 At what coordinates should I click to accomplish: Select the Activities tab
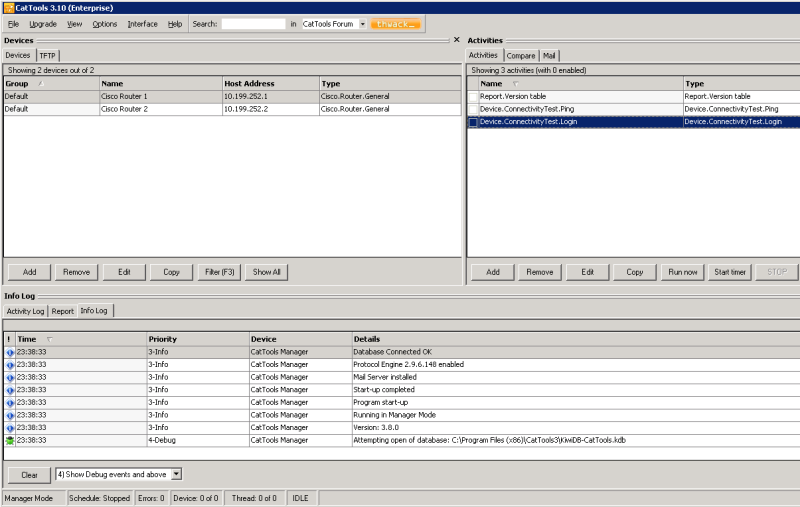483,55
